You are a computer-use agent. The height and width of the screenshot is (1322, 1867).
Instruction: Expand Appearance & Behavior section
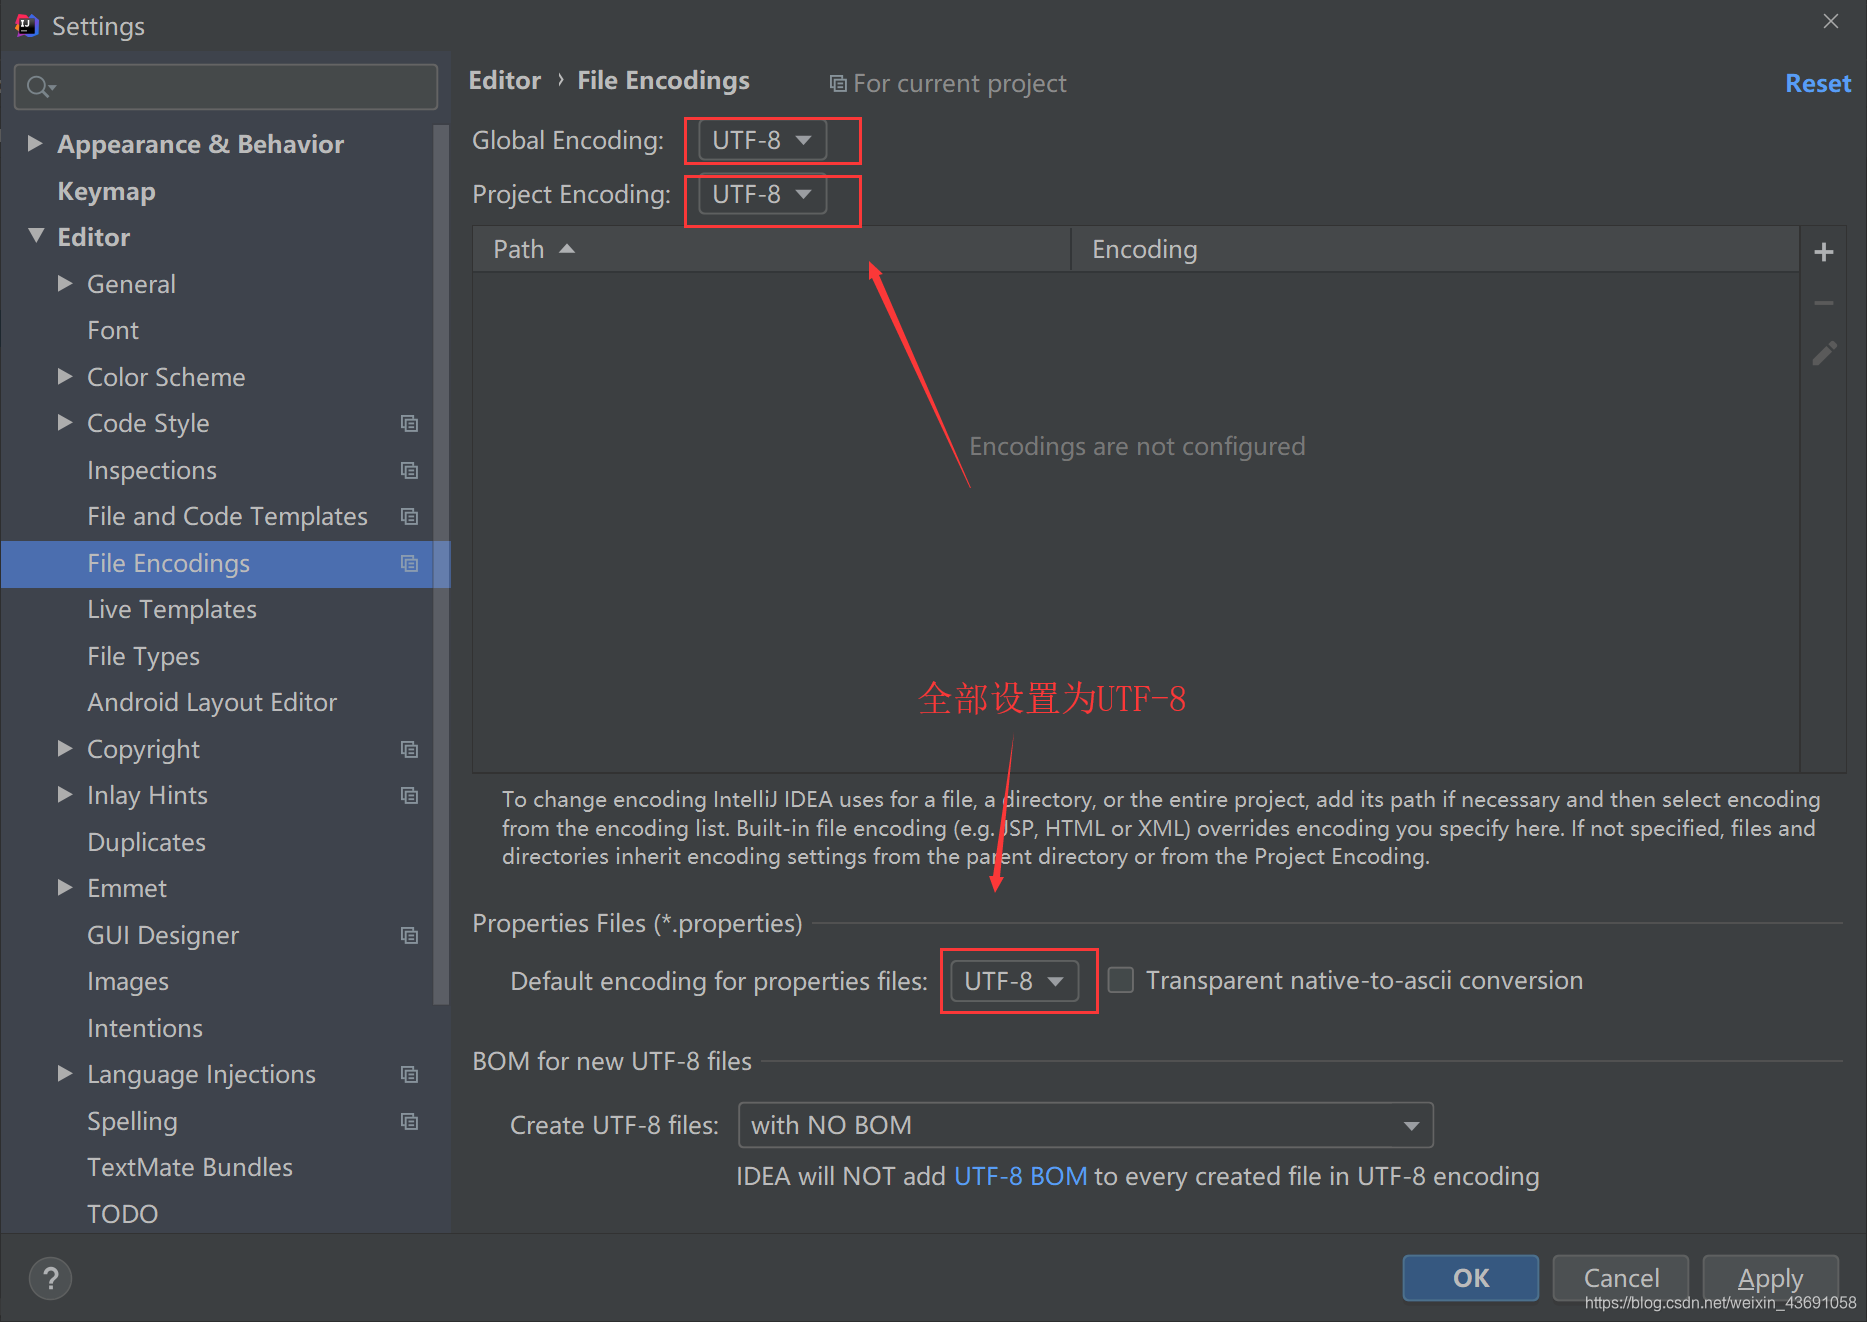tap(35, 143)
